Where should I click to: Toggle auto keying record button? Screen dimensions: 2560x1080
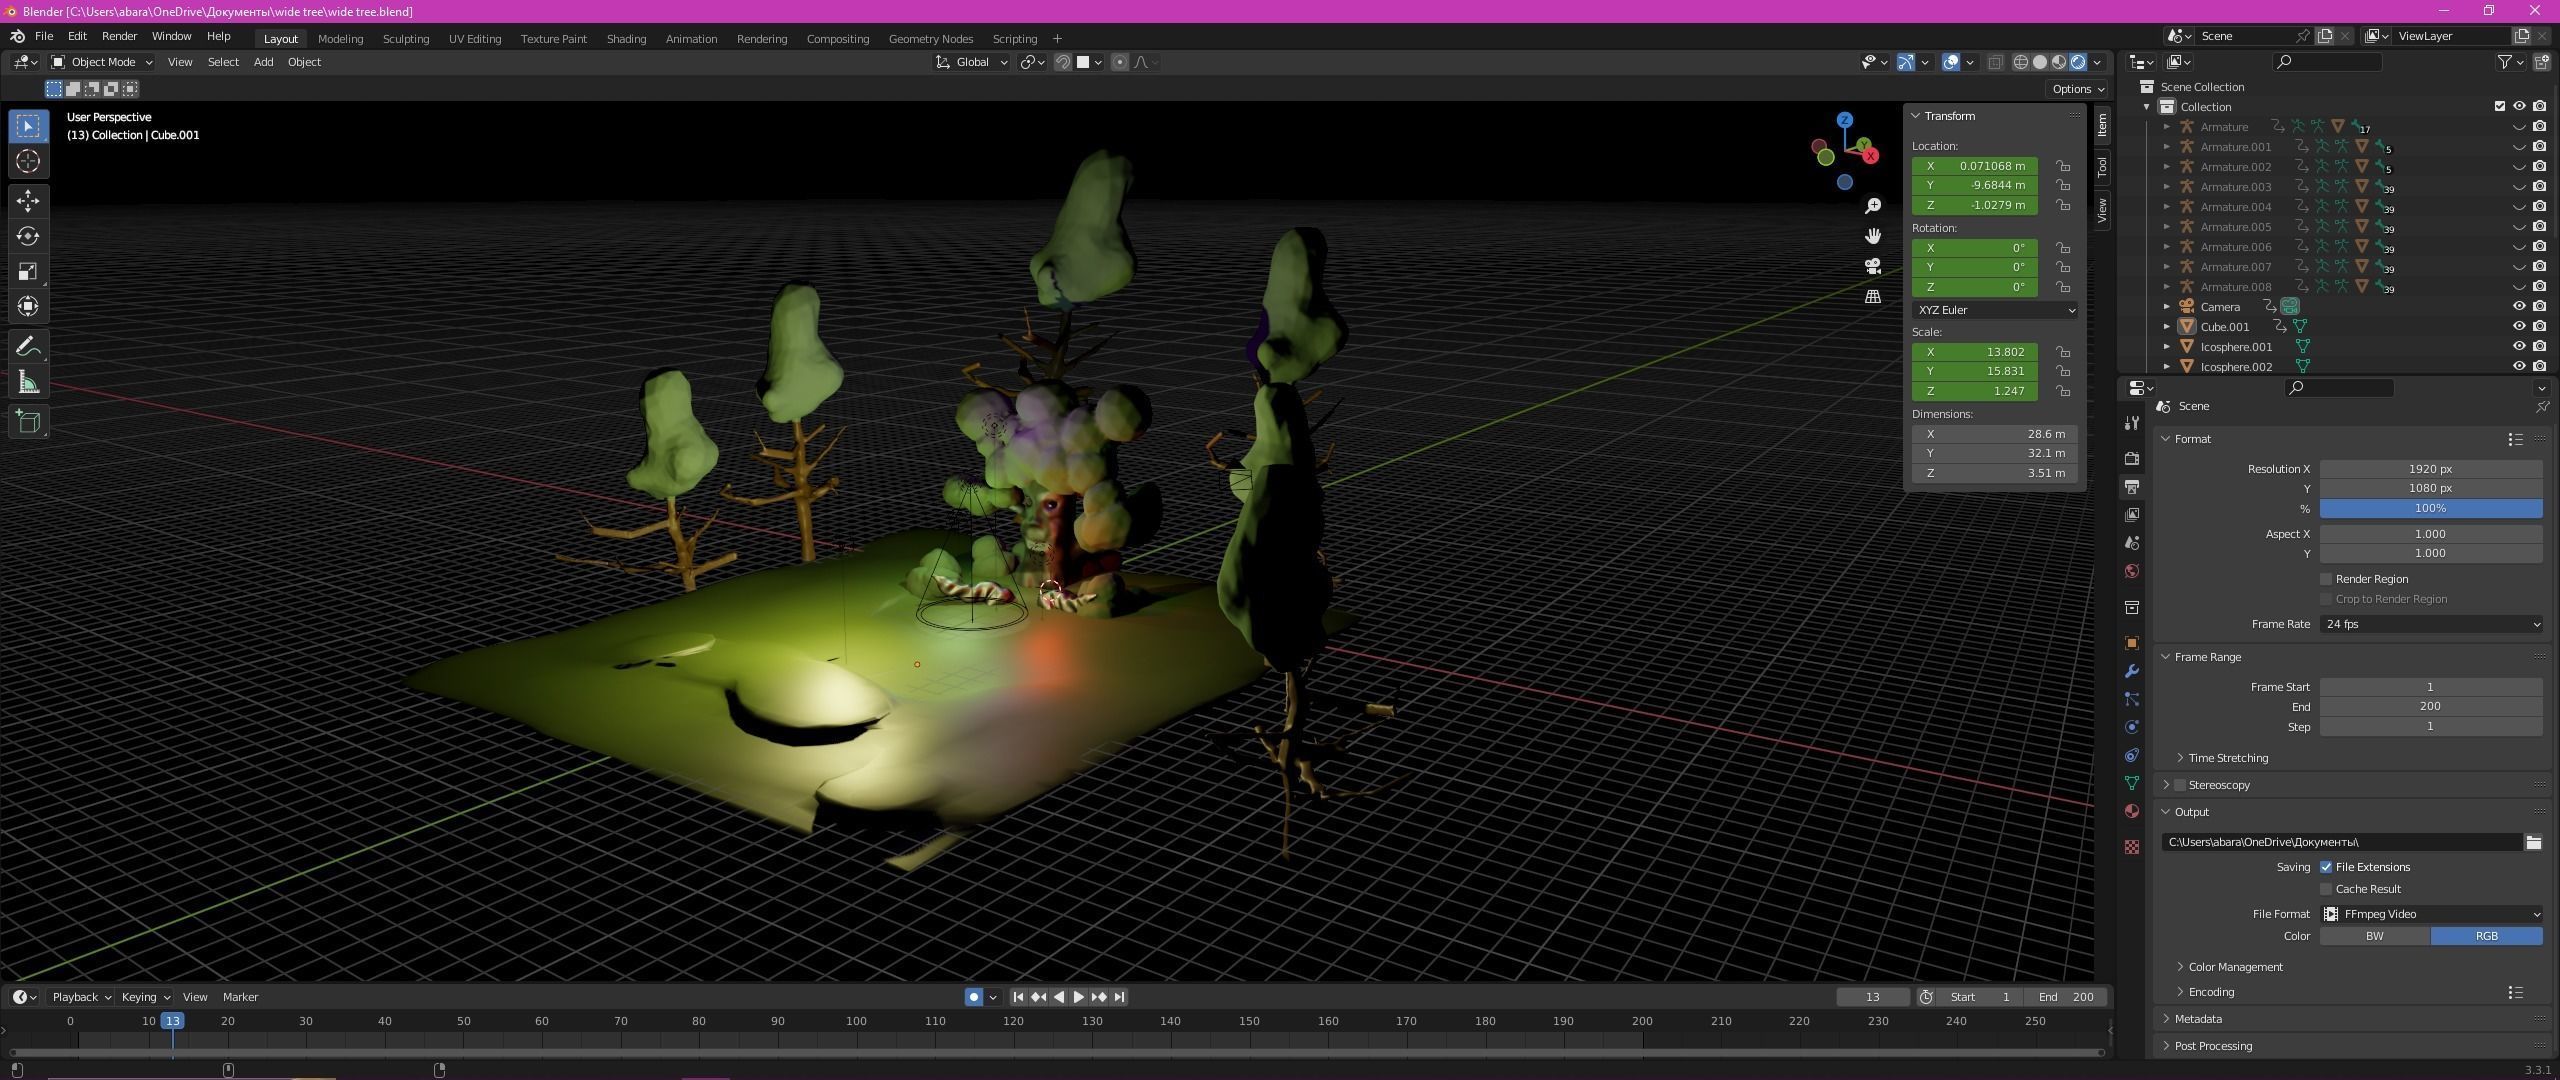coord(974,997)
